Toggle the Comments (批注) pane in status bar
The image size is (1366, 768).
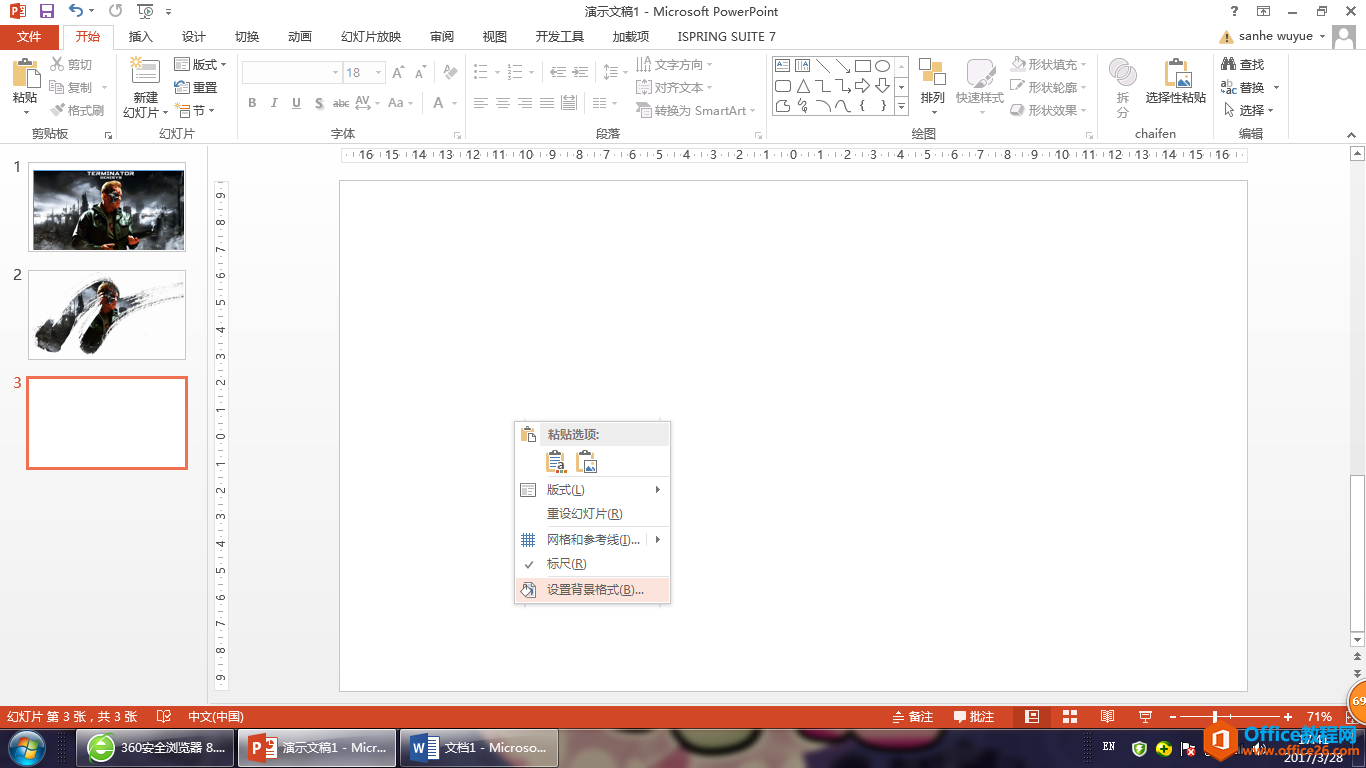pos(974,717)
